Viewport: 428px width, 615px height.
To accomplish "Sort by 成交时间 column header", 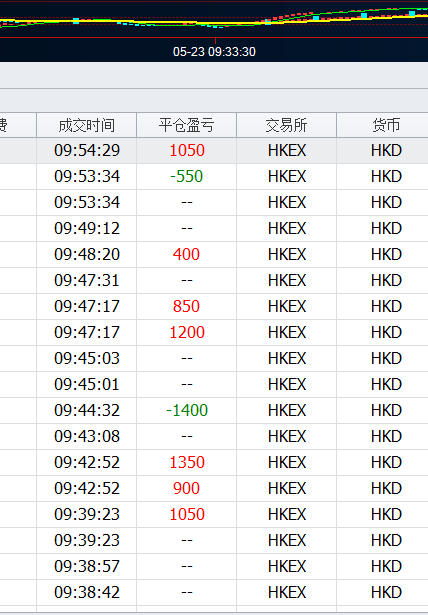I will pyautogui.click(x=86, y=125).
